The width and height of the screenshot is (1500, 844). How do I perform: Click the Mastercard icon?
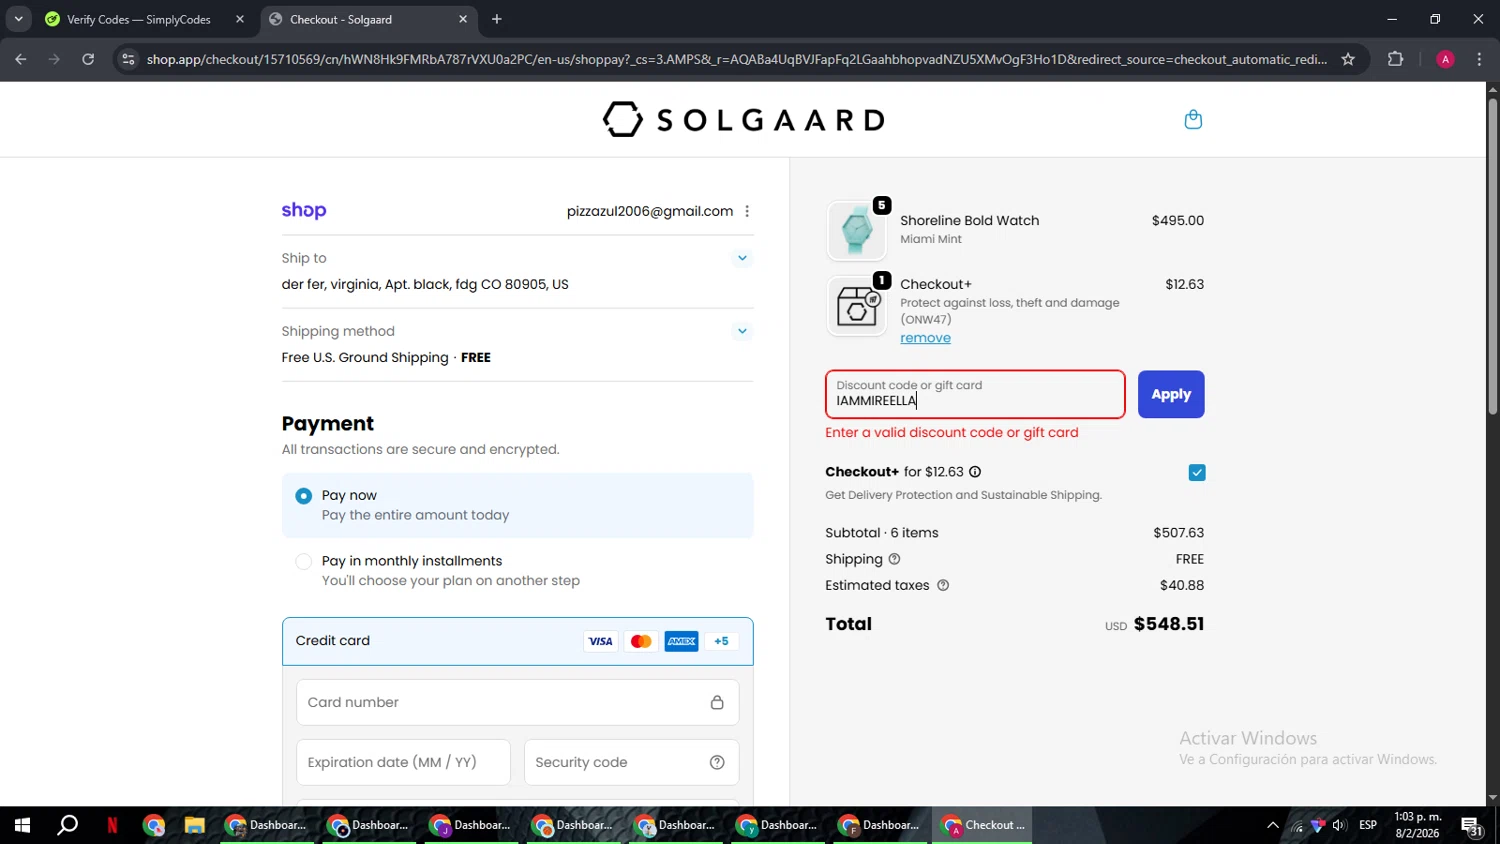641,641
